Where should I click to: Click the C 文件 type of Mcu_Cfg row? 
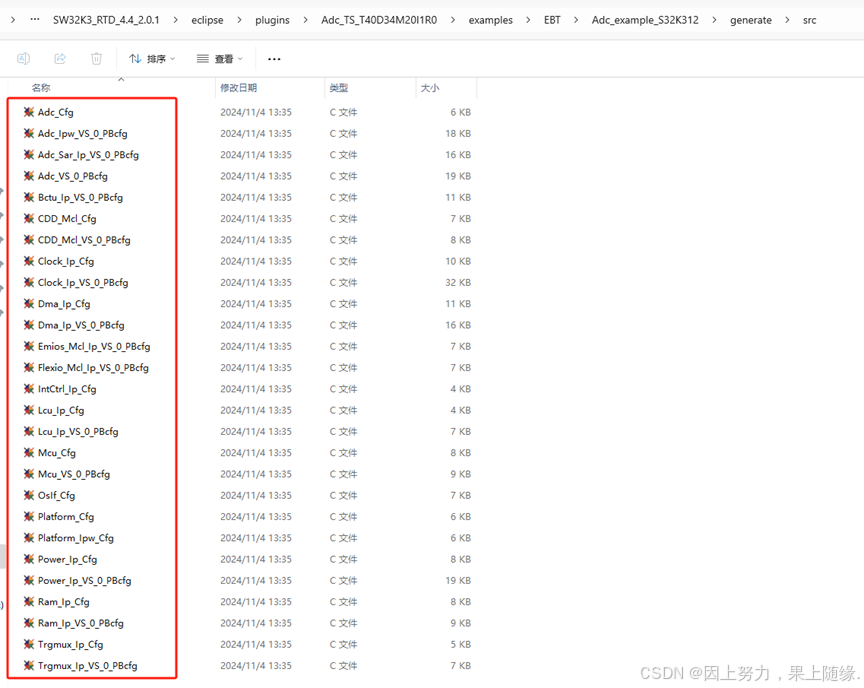(343, 453)
